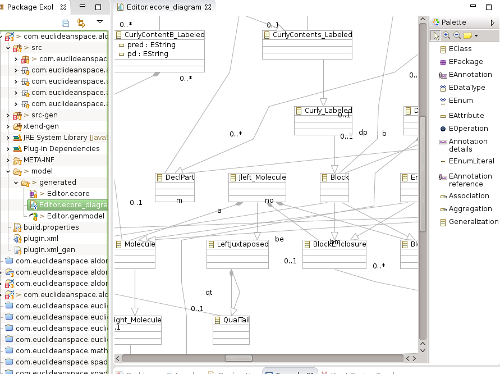The image size is (500, 374).
Task: Expand the xtend-gen folder
Action: tap(8, 127)
